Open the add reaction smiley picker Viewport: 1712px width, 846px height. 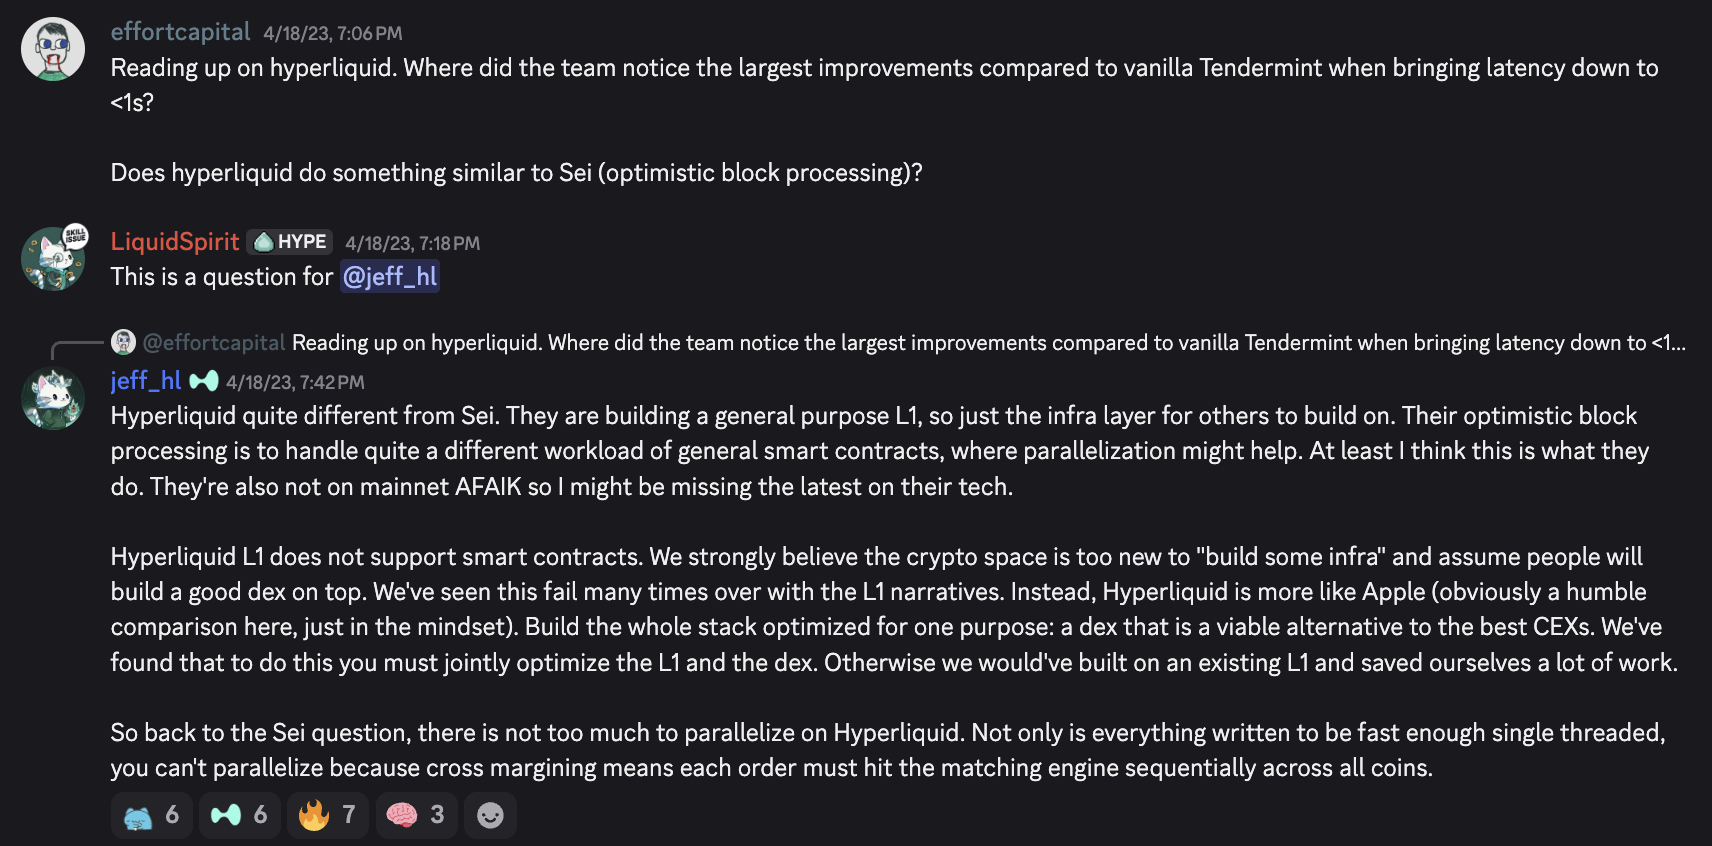click(x=490, y=815)
